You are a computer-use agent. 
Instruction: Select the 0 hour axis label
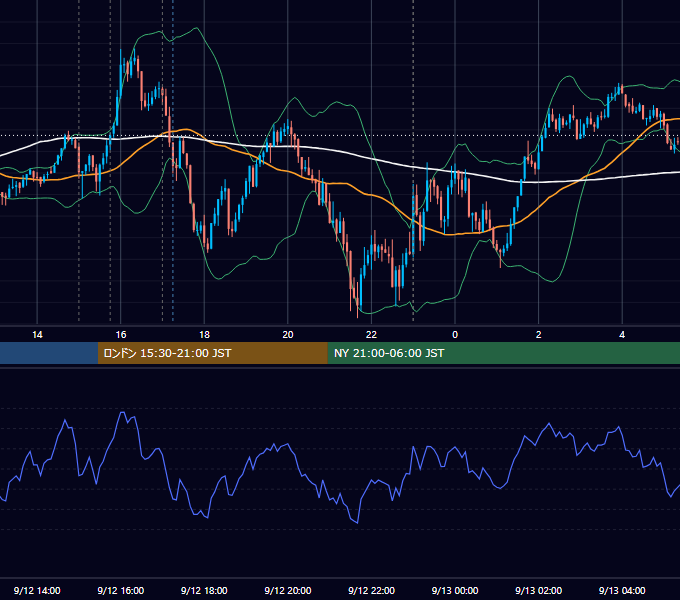coord(455,335)
